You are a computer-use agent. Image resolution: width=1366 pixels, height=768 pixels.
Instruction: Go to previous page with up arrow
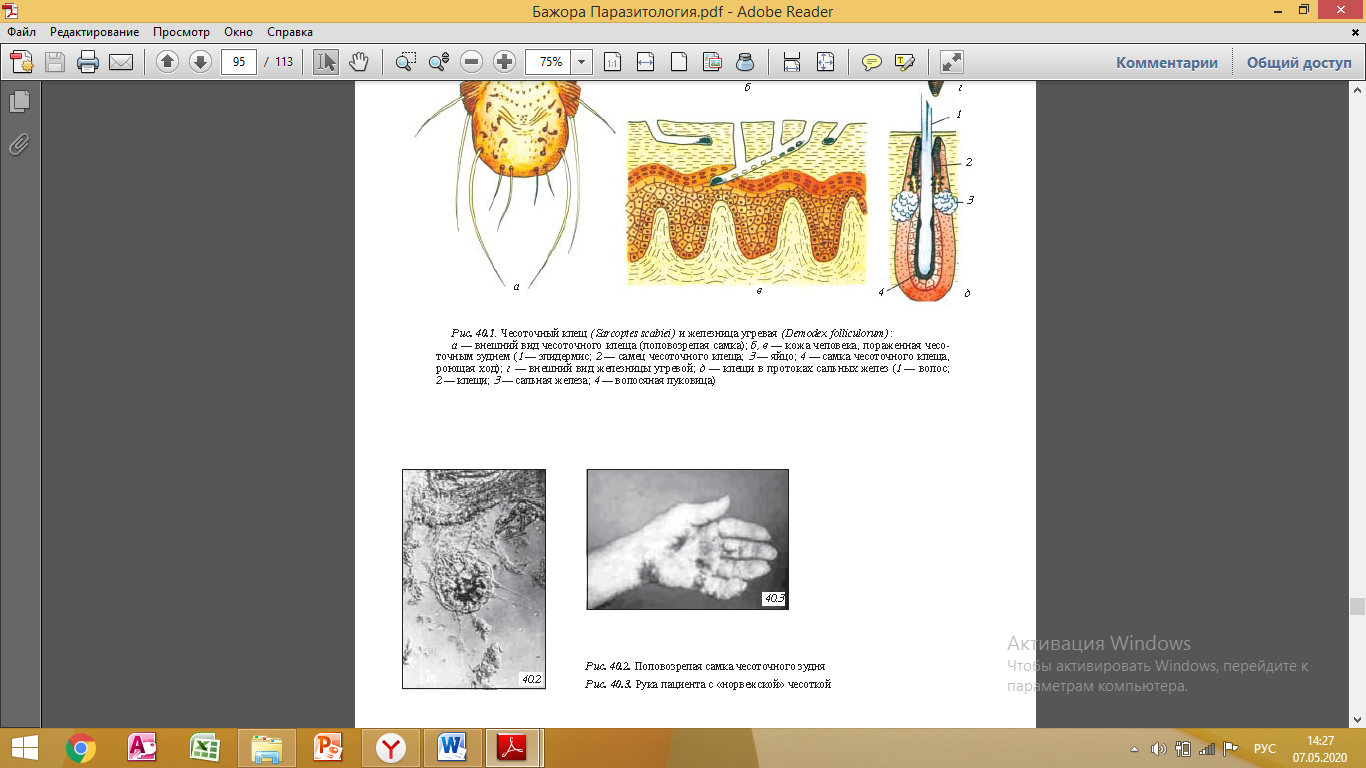click(x=167, y=62)
